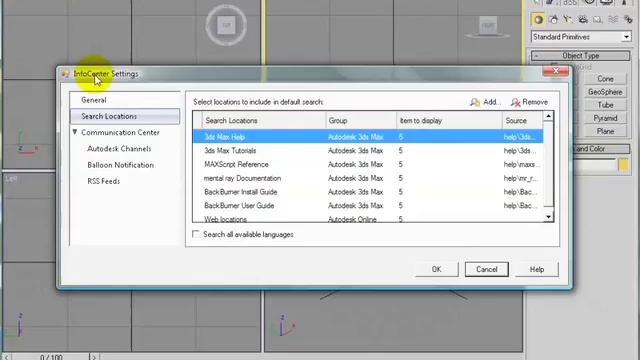The image size is (640, 360).
Task: Collapse the Name and Color rollout
Action: pos(602,149)
